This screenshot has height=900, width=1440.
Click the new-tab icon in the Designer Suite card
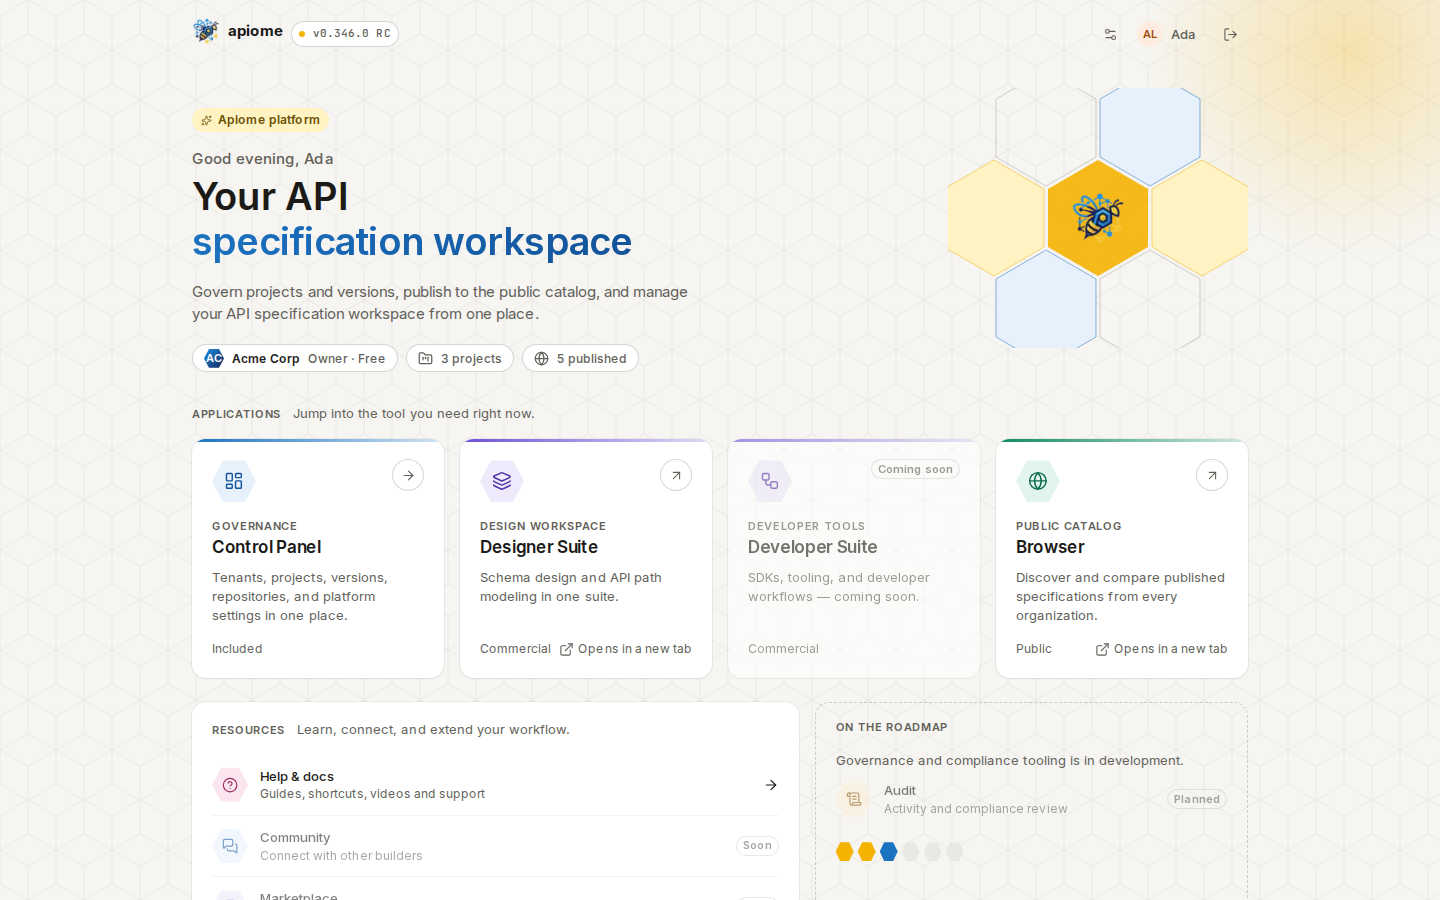click(x=566, y=649)
